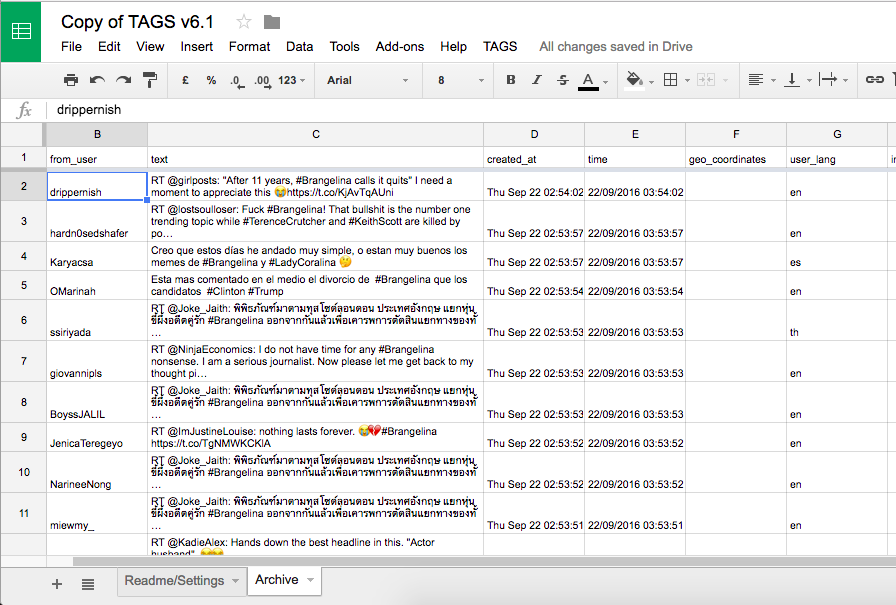Open the Readme/Settings tab dropdown arrow

(235, 581)
